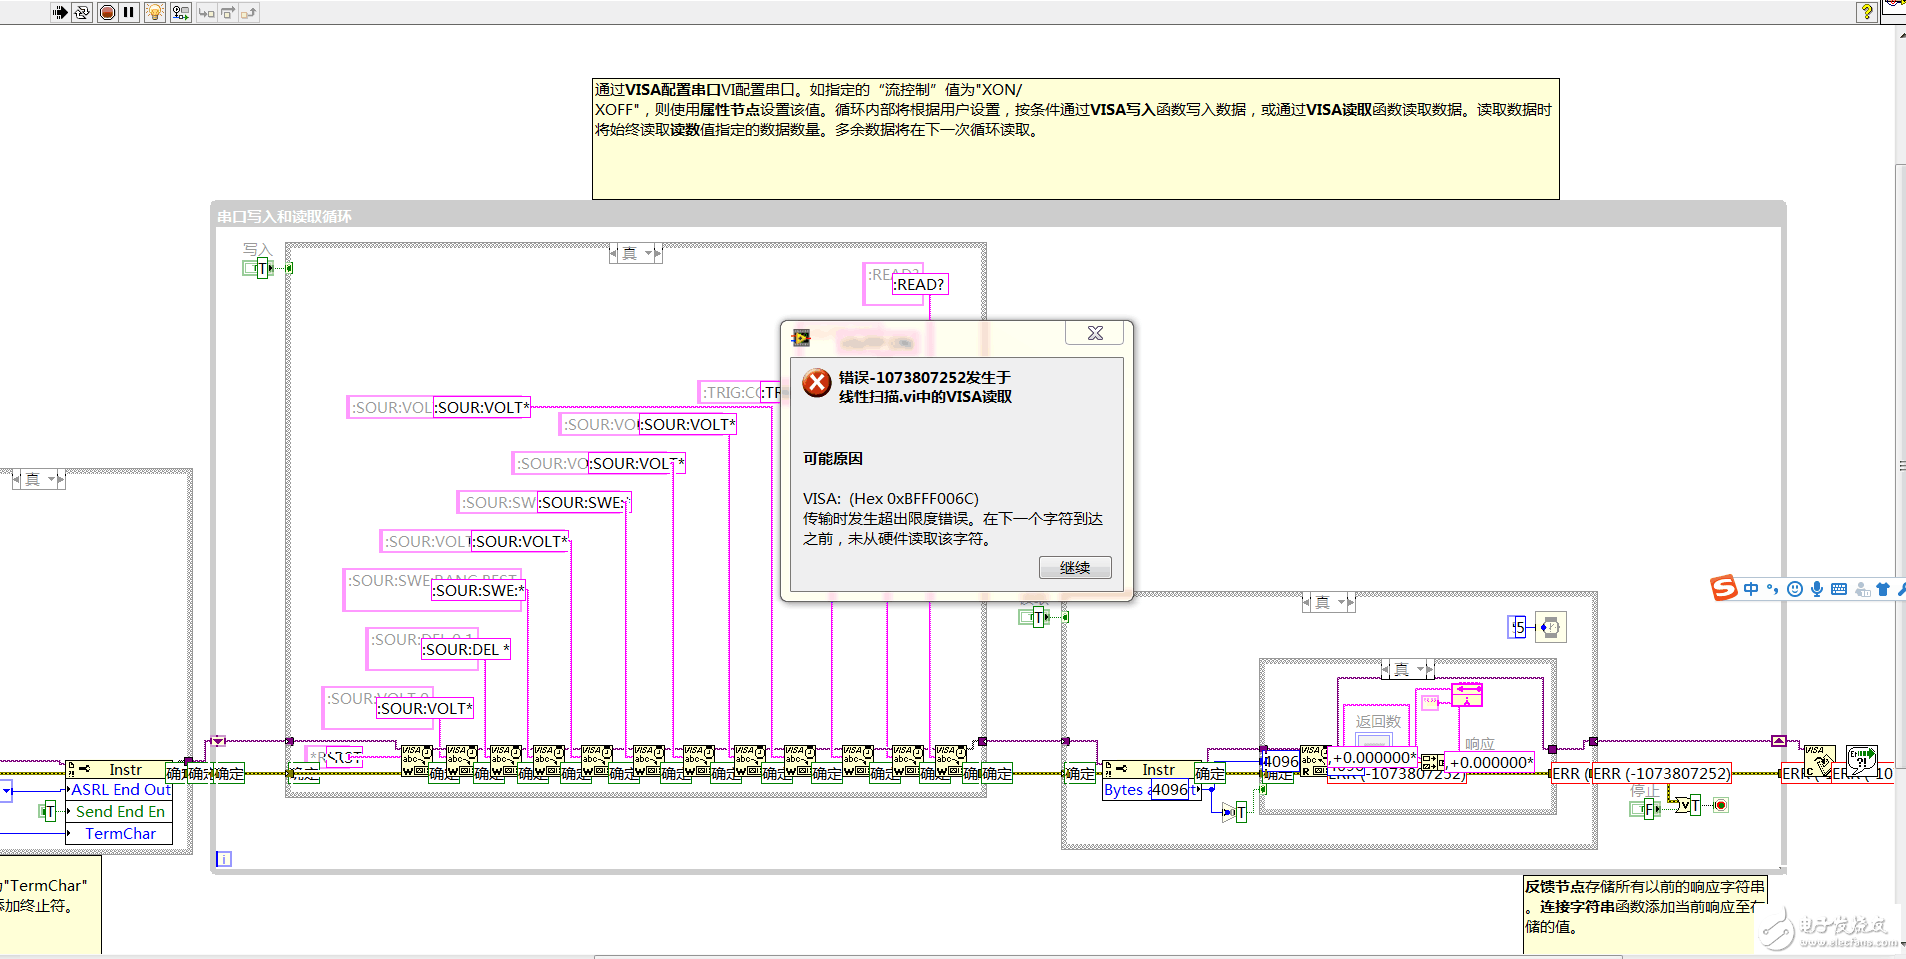Open the inner case structure selector dropdown
This screenshot has height=959, width=1906.
pyautogui.click(x=1421, y=669)
